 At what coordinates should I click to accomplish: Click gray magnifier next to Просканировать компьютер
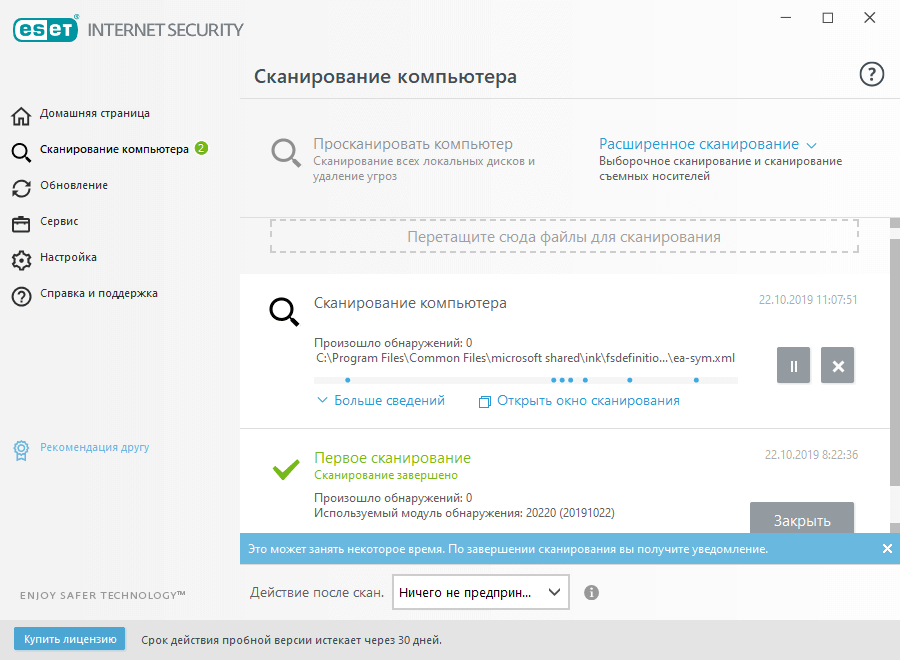[286, 153]
